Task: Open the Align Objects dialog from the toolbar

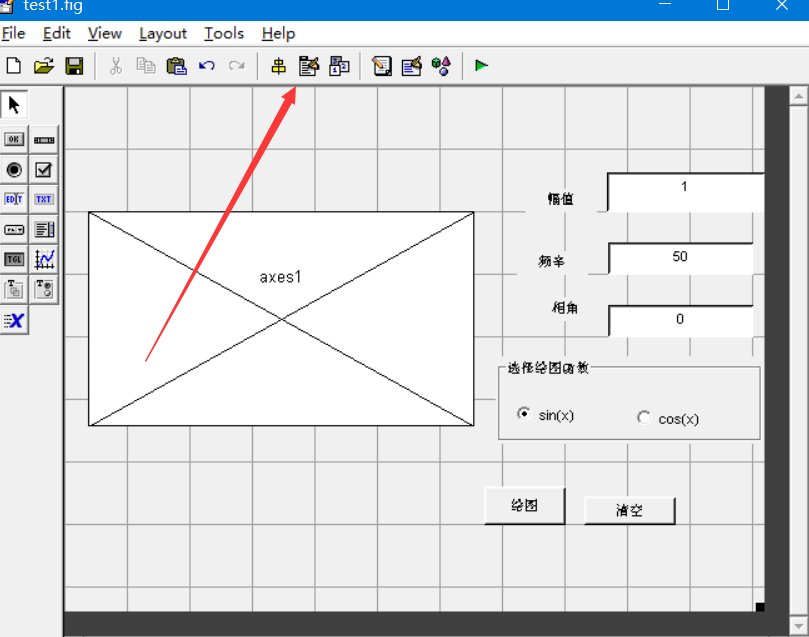Action: pos(278,65)
